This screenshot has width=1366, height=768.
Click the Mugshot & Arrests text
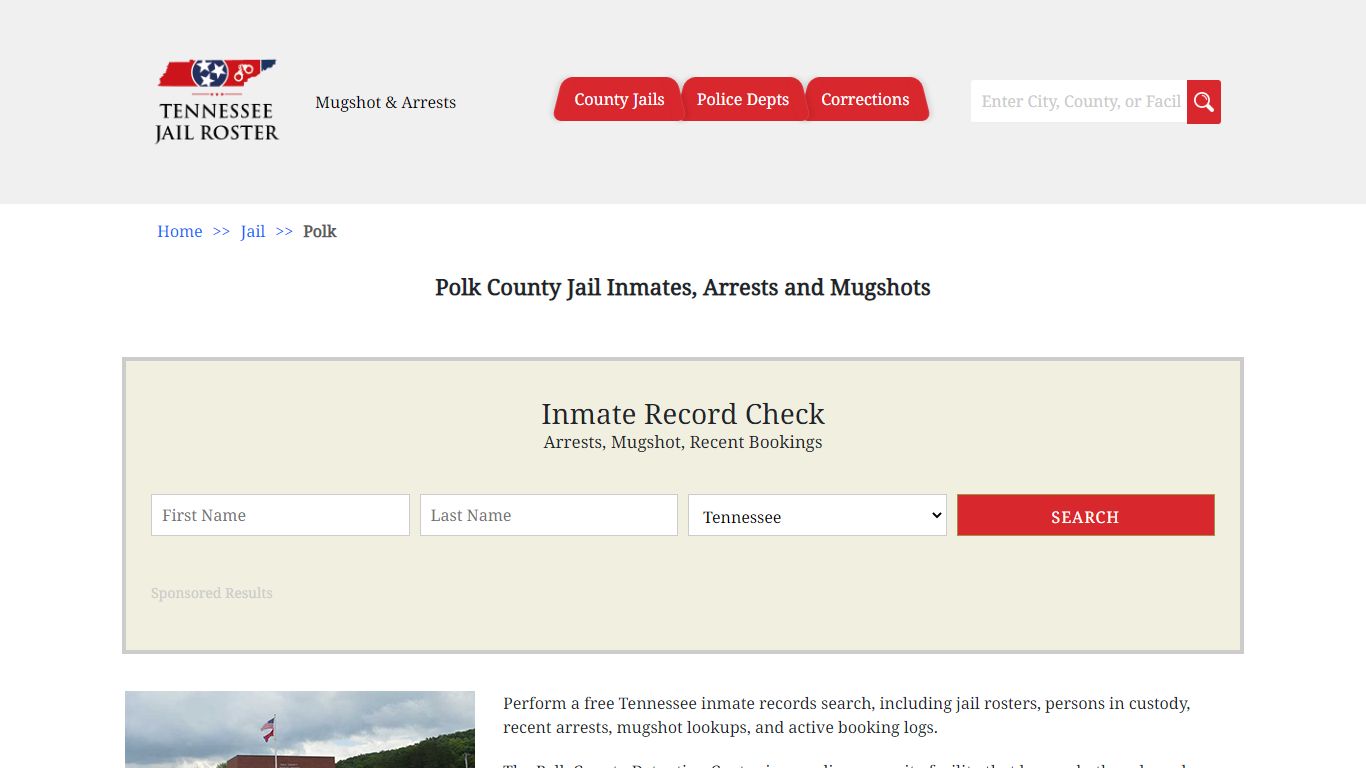(x=386, y=102)
